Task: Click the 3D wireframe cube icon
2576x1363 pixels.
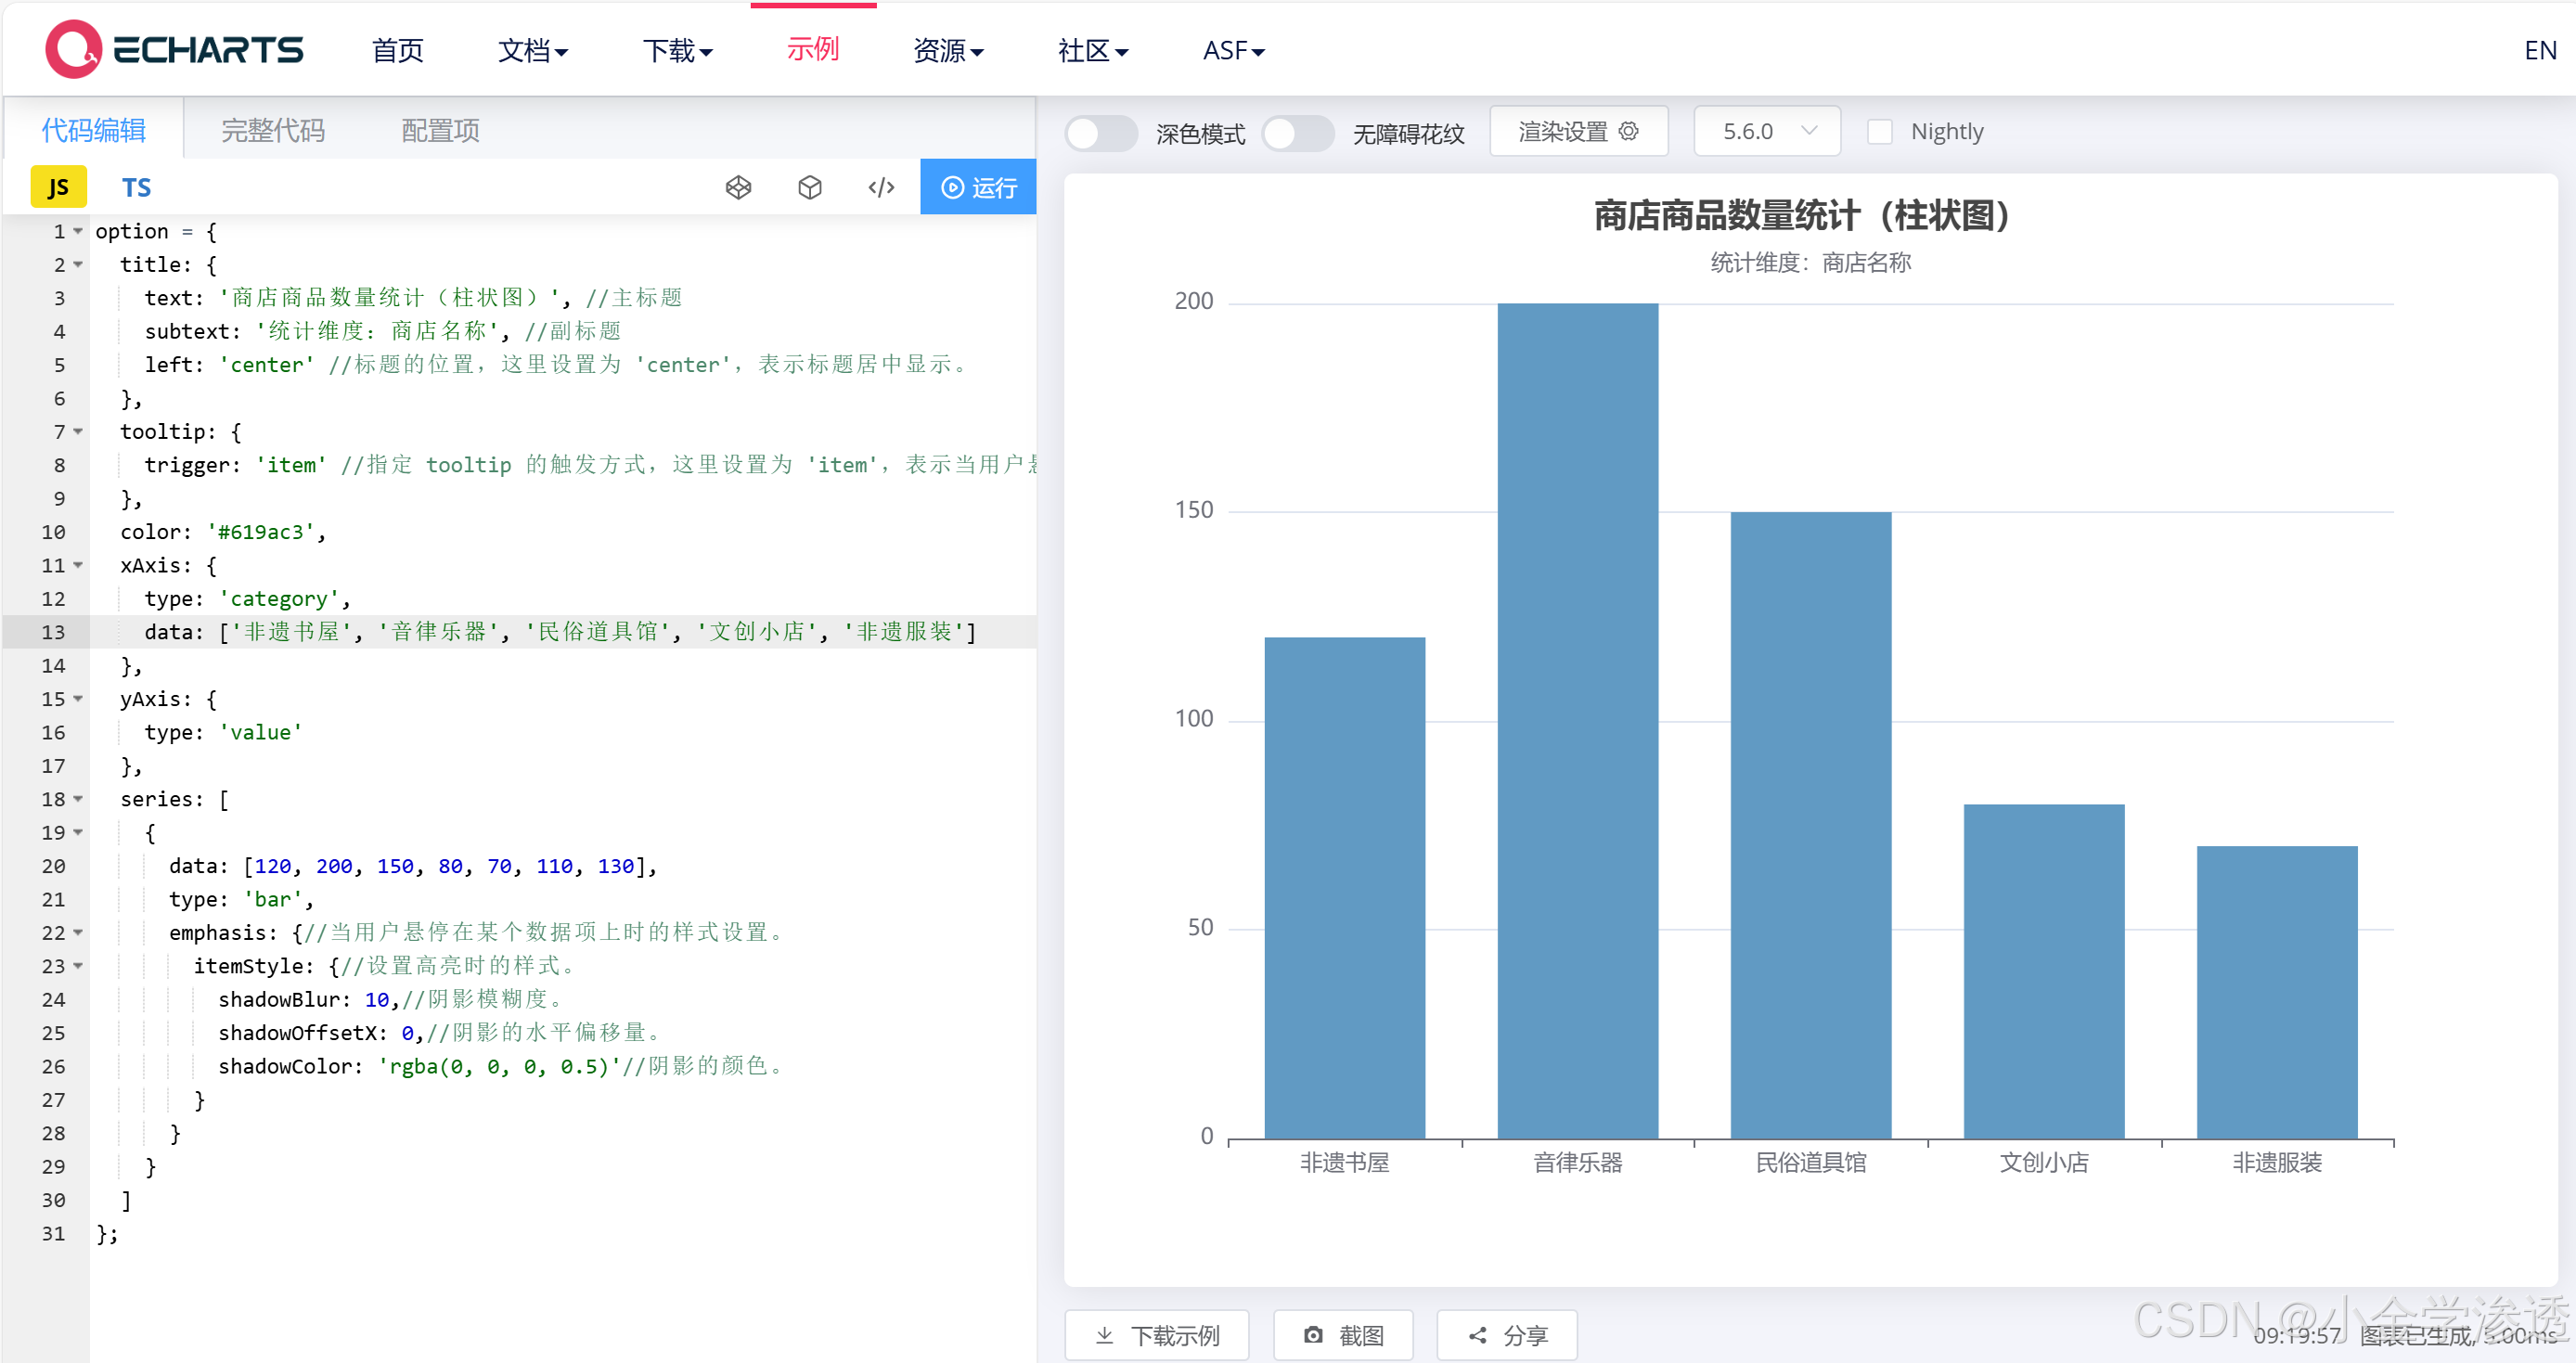Action: [739, 187]
